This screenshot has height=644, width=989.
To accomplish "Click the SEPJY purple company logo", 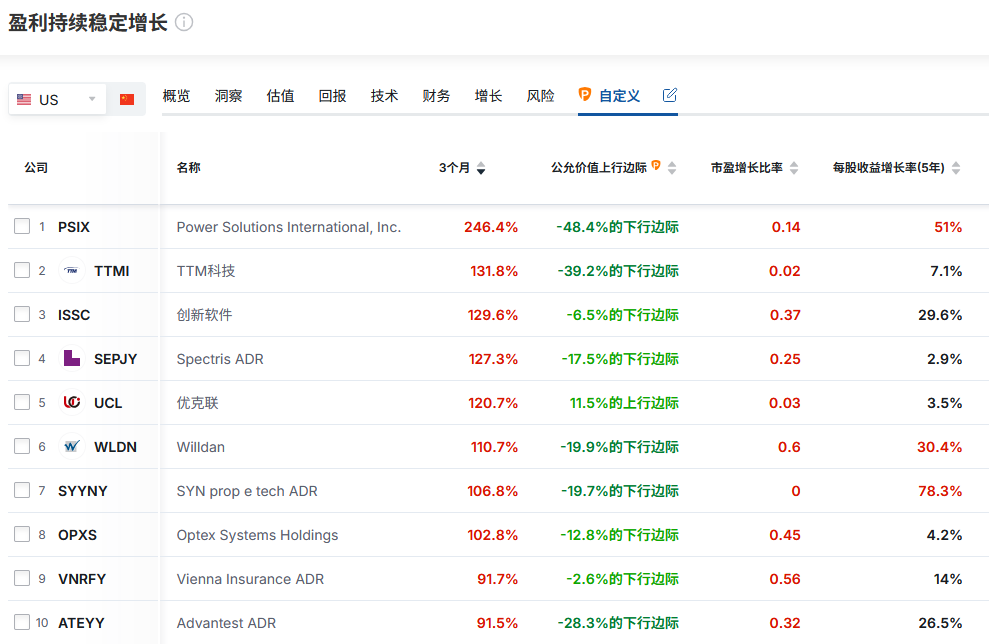I will click(72, 358).
